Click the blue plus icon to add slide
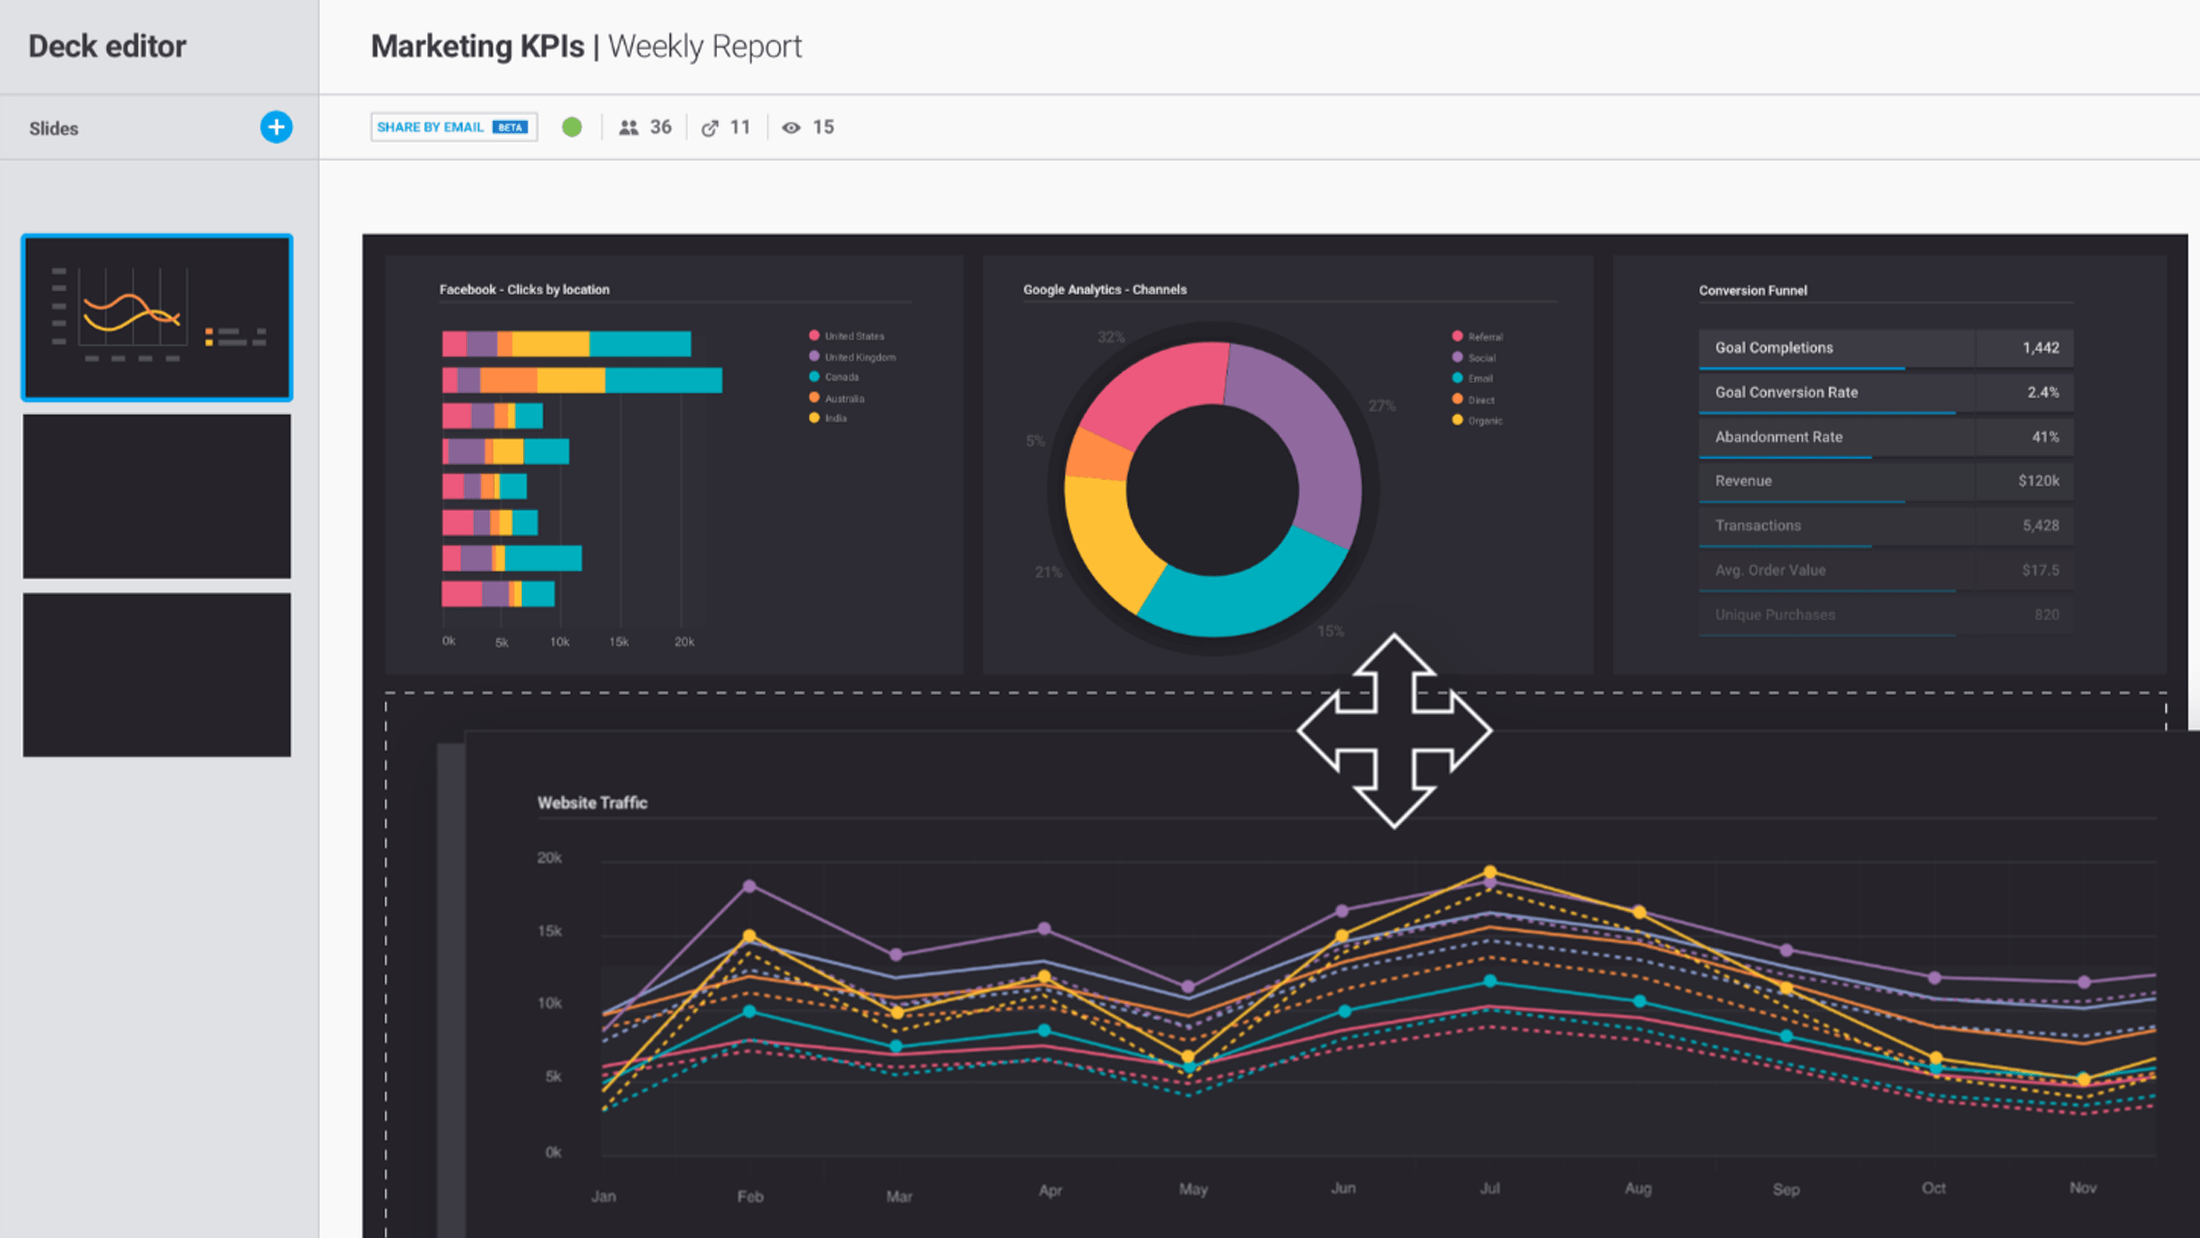 [x=276, y=127]
